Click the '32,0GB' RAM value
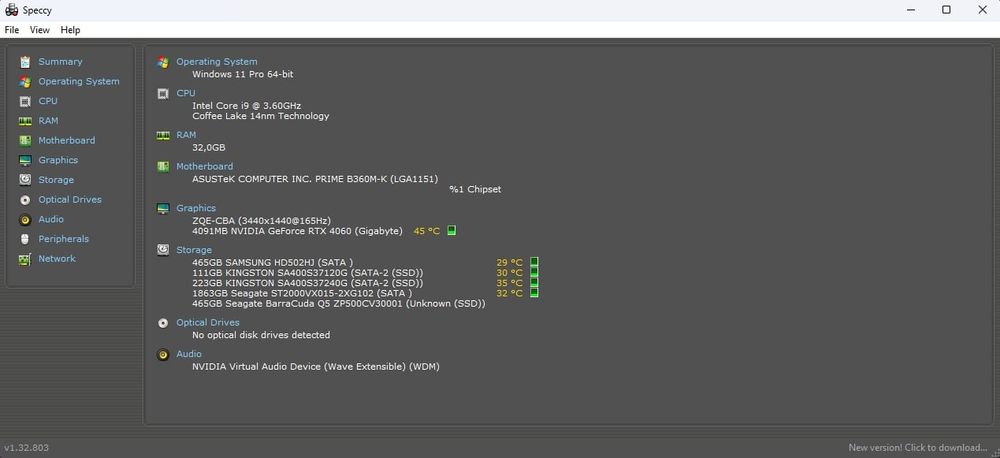 (x=209, y=147)
